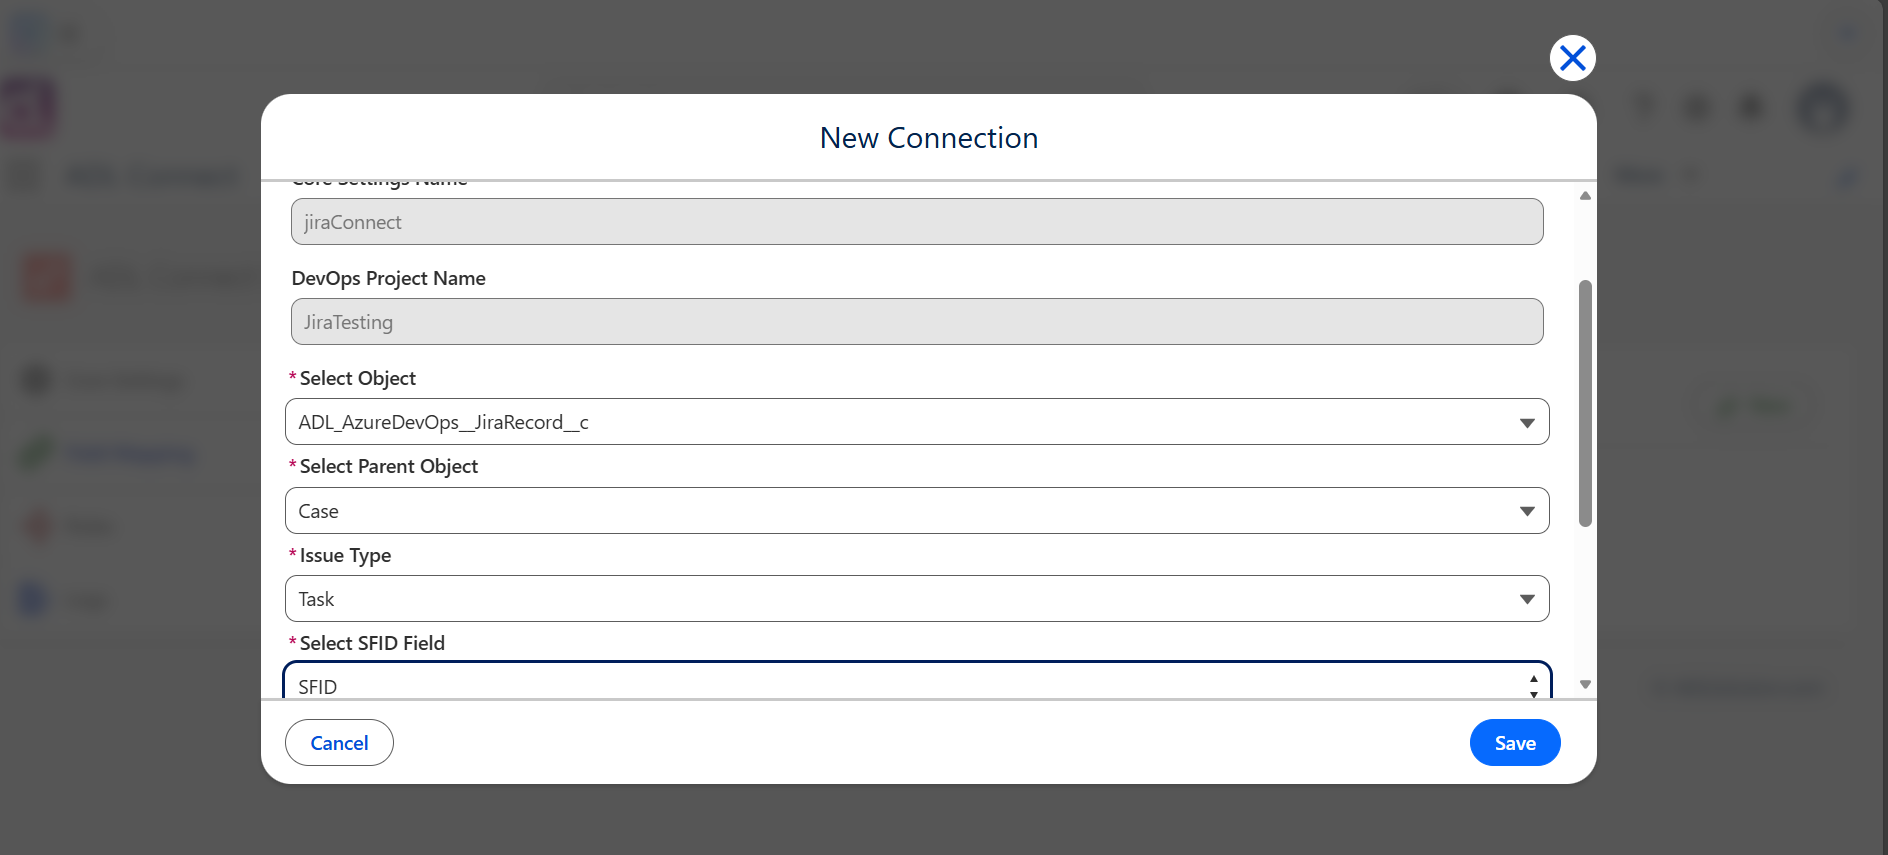Save the new connection

click(x=1515, y=743)
